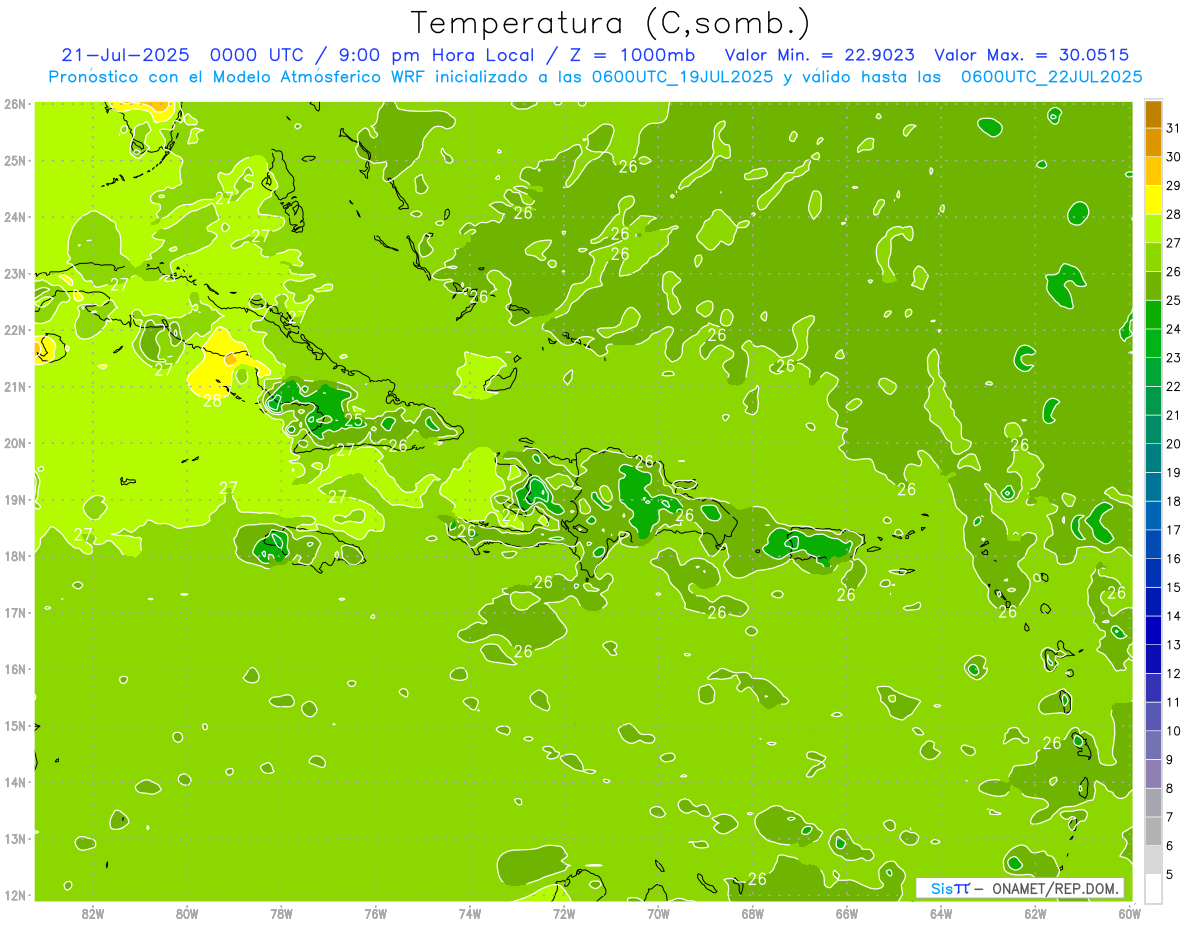Click the dark orange color bar segment above 31

[x=1153, y=113]
